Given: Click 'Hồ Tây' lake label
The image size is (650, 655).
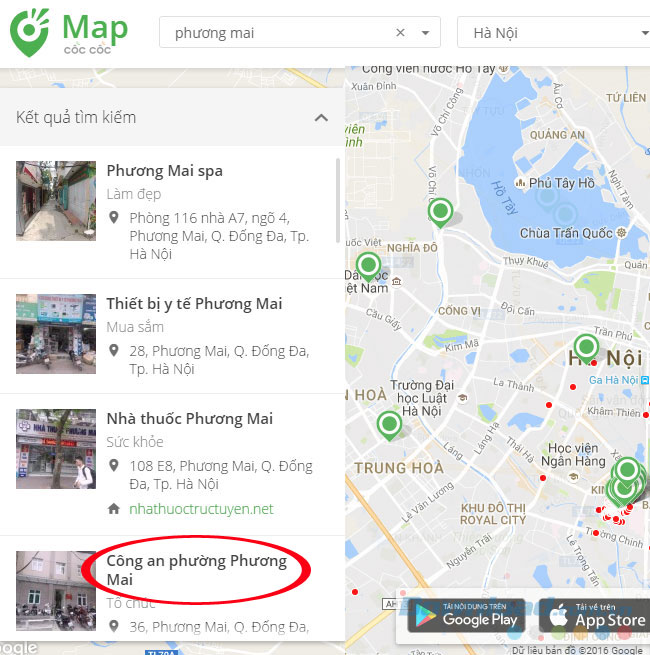Looking at the screenshot, I should (x=505, y=197).
